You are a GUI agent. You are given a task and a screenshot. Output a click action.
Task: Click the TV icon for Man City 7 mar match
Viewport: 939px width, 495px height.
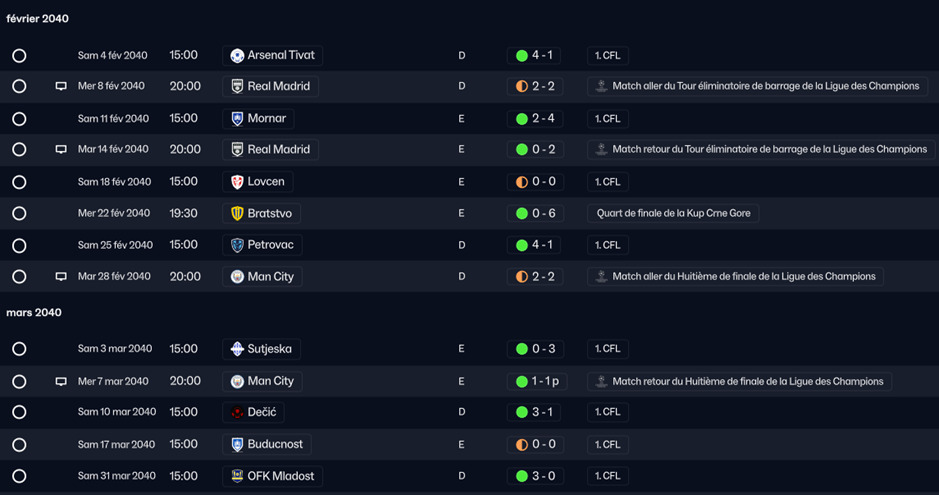pyautogui.click(x=61, y=381)
